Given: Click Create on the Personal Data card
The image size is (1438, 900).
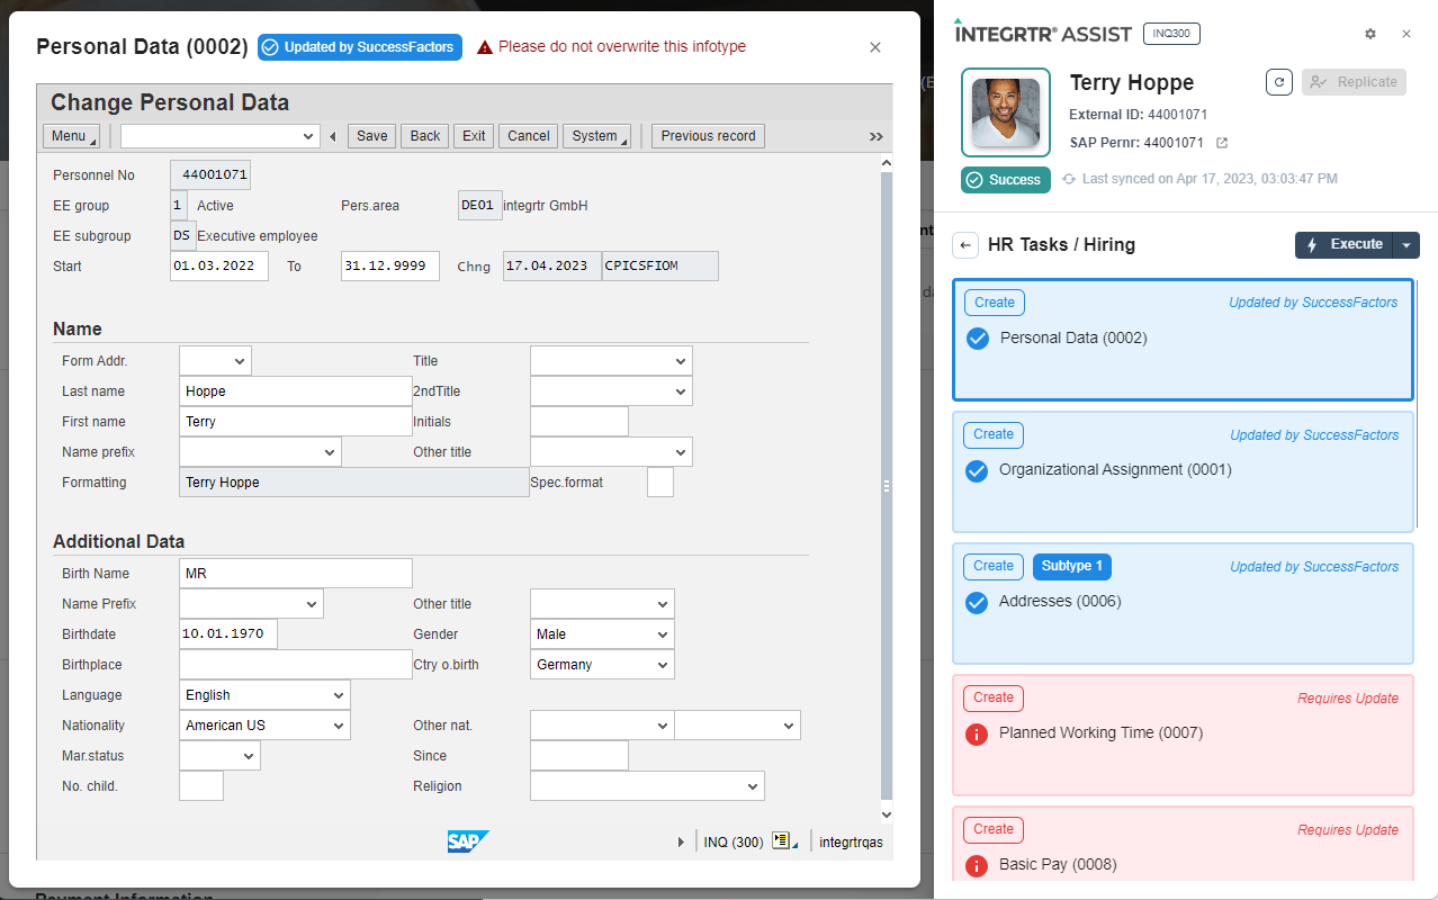Looking at the screenshot, I should 994,303.
